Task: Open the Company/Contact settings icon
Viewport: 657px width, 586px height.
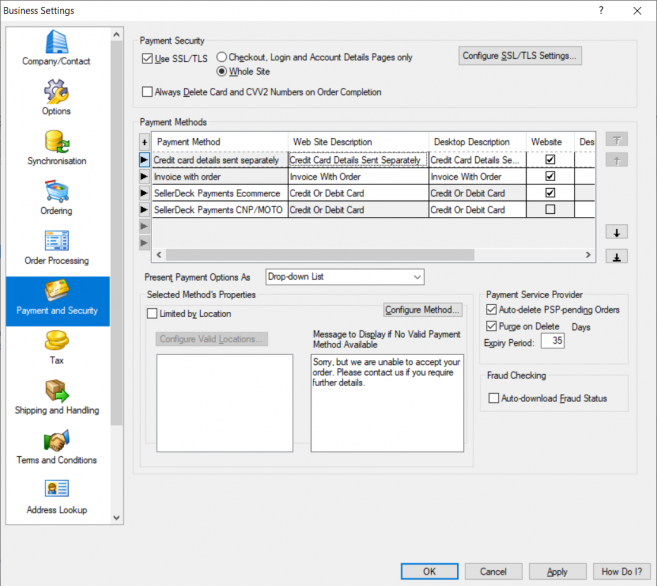Action: [56, 43]
